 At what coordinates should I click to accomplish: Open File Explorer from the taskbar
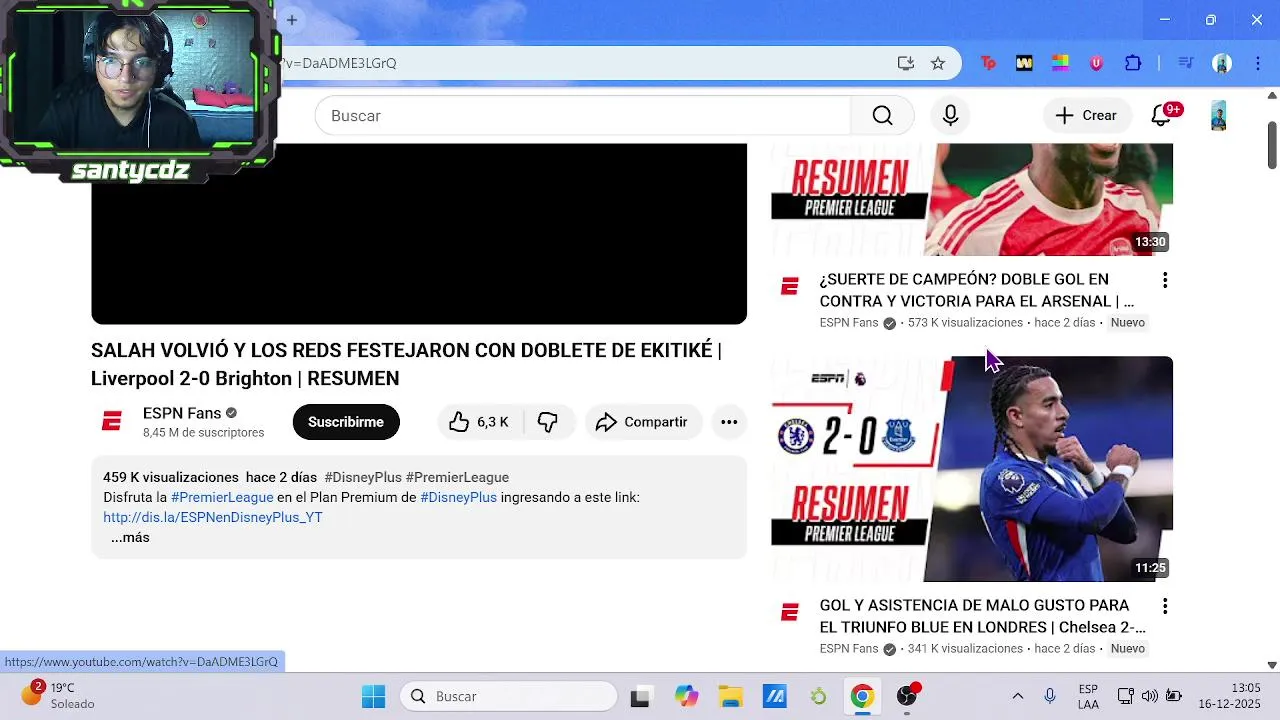click(730, 696)
